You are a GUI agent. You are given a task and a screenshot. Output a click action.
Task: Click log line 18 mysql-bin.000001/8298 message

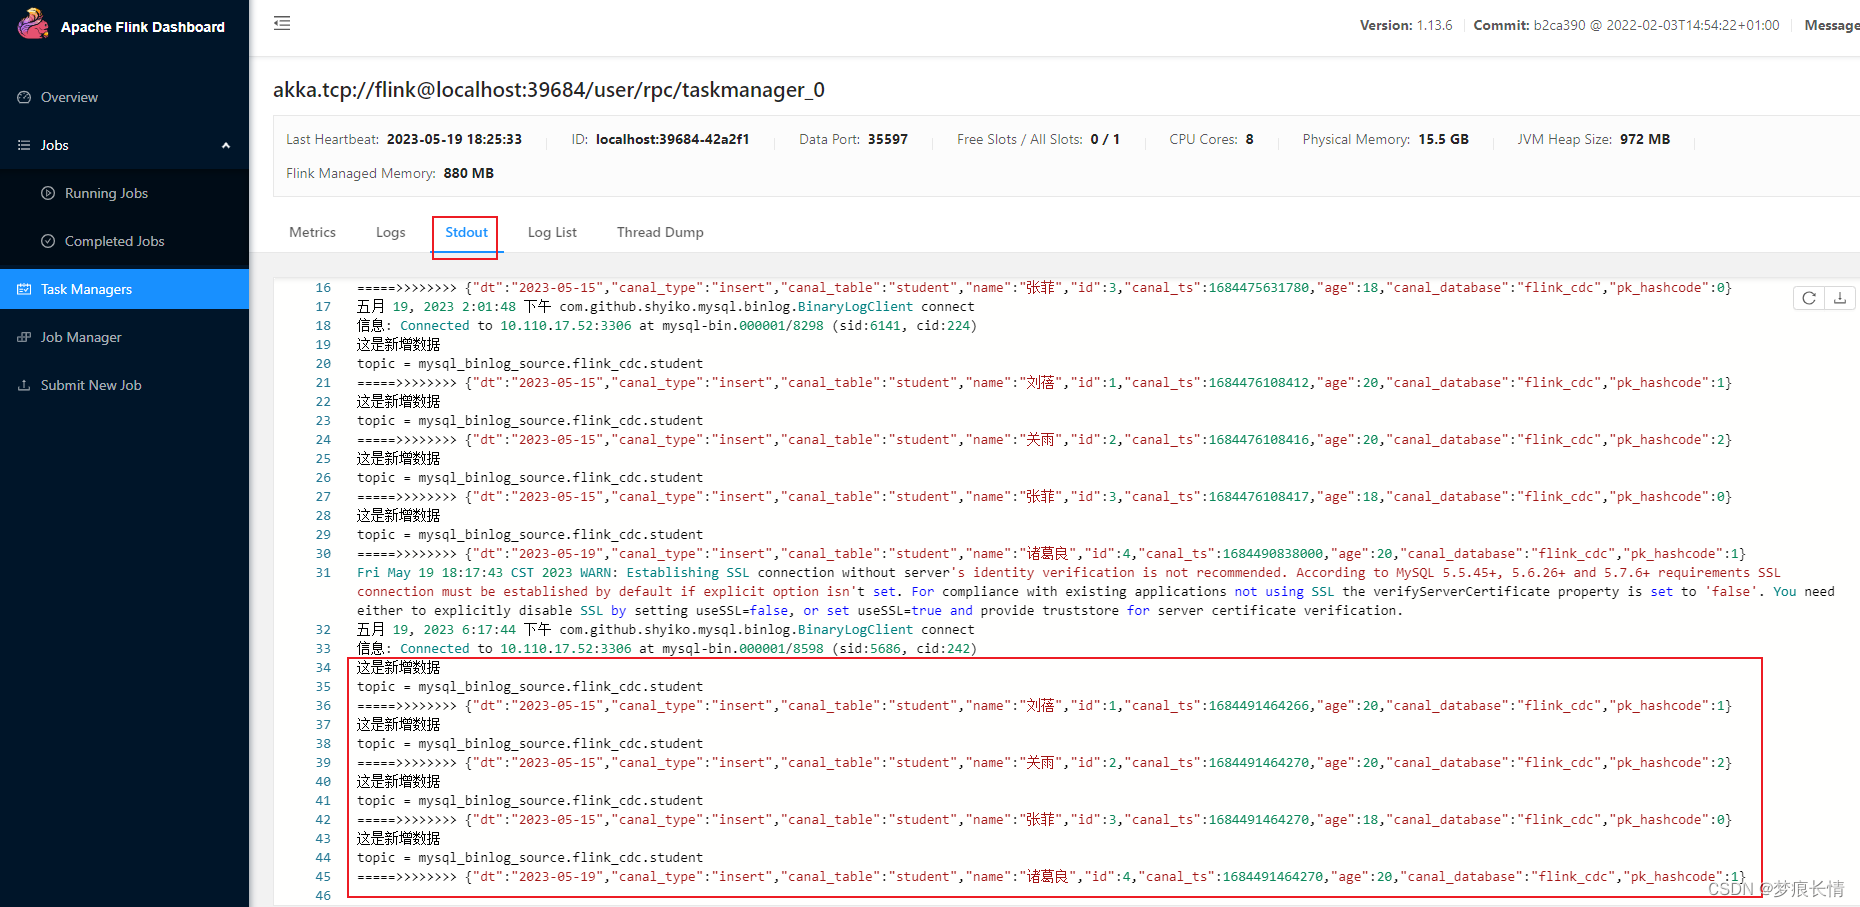tap(667, 326)
